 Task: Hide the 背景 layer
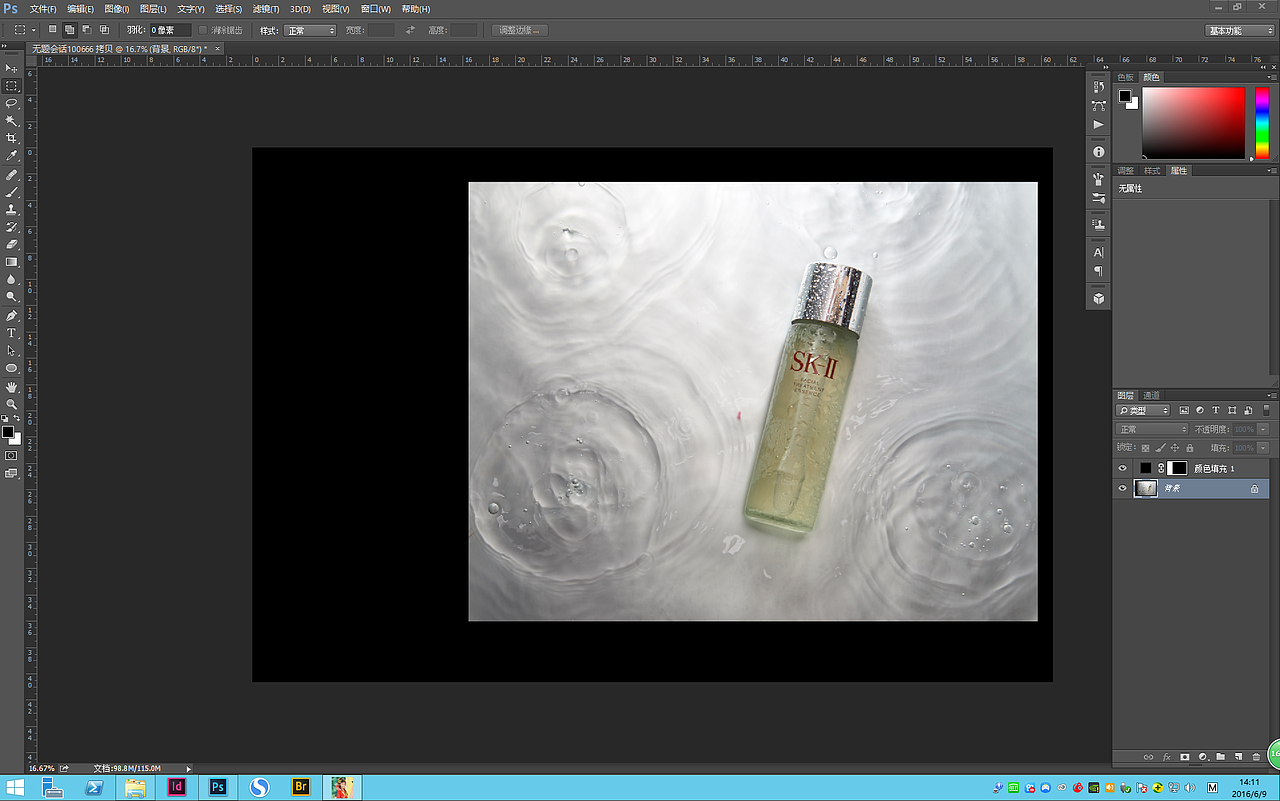point(1122,489)
